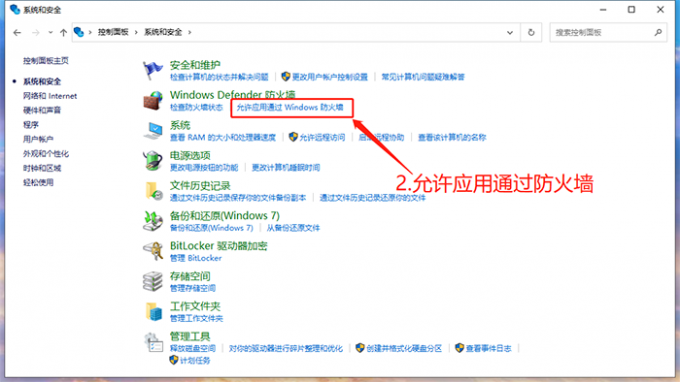Expand address bar history dropdown
The height and width of the screenshot is (382, 680).
(510, 33)
